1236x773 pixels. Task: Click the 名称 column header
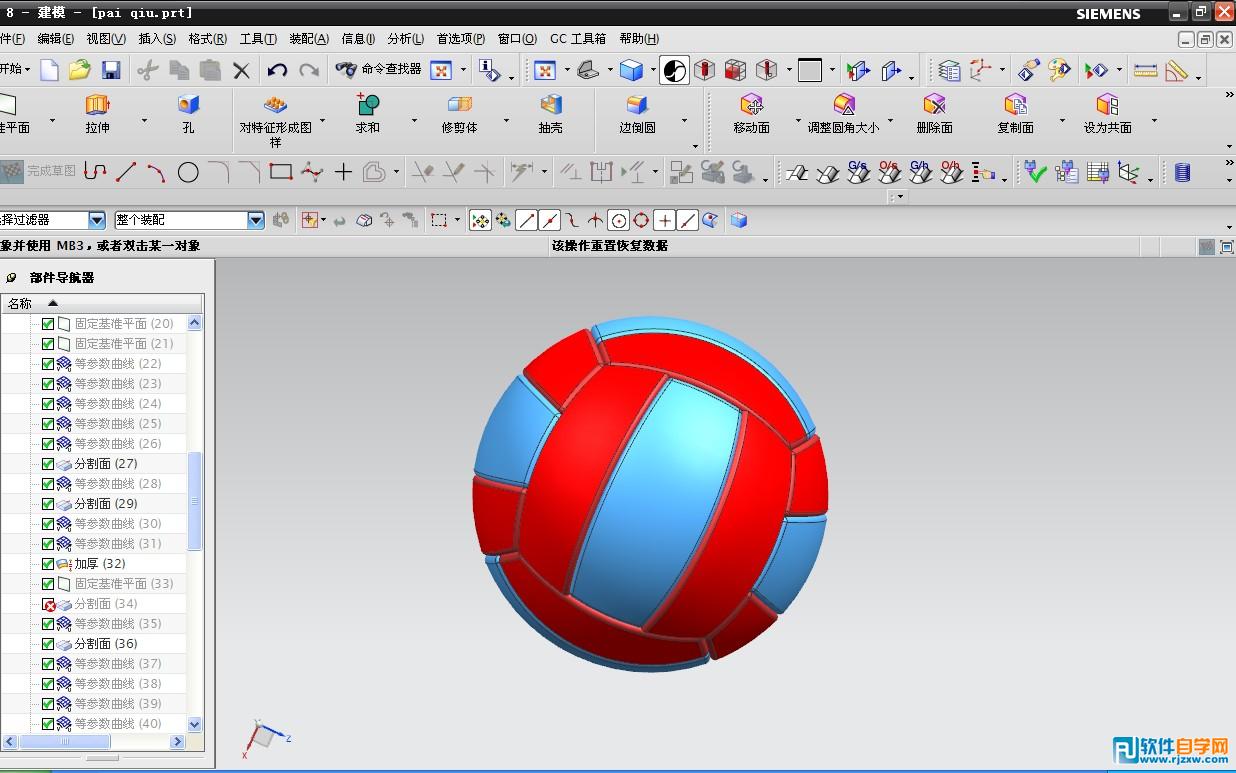(20, 303)
